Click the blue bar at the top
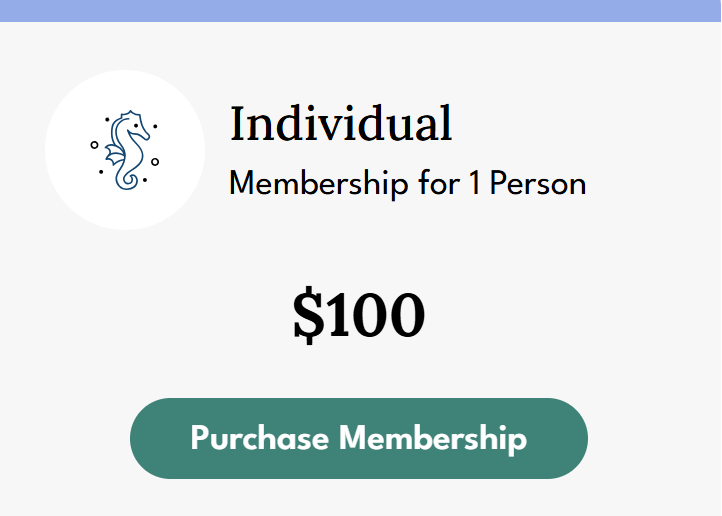 pyautogui.click(x=360, y=10)
